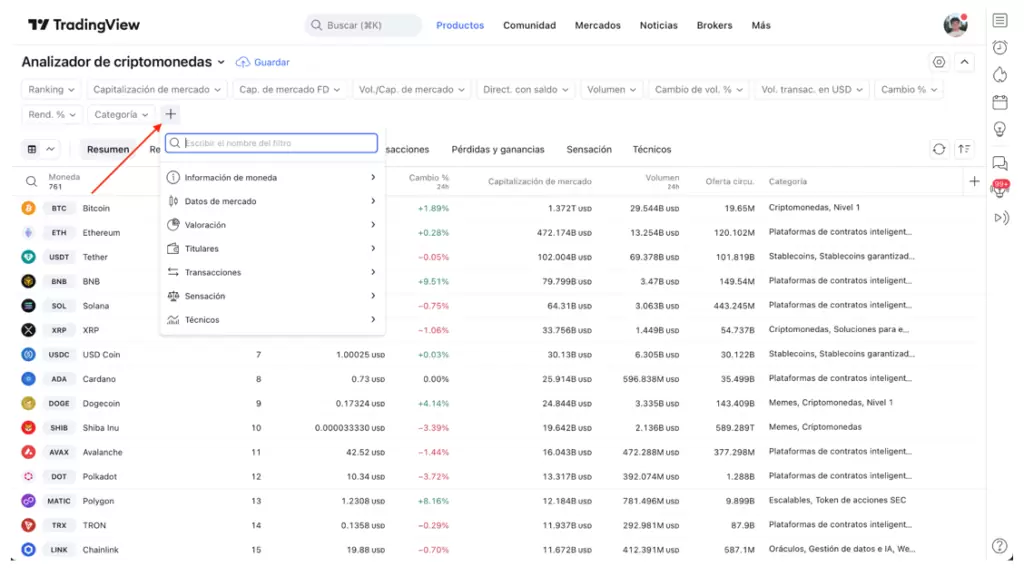The image size is (1024, 576).
Task: Open the chats icon in right sidebar
Action: pyautogui.click(x=1000, y=163)
